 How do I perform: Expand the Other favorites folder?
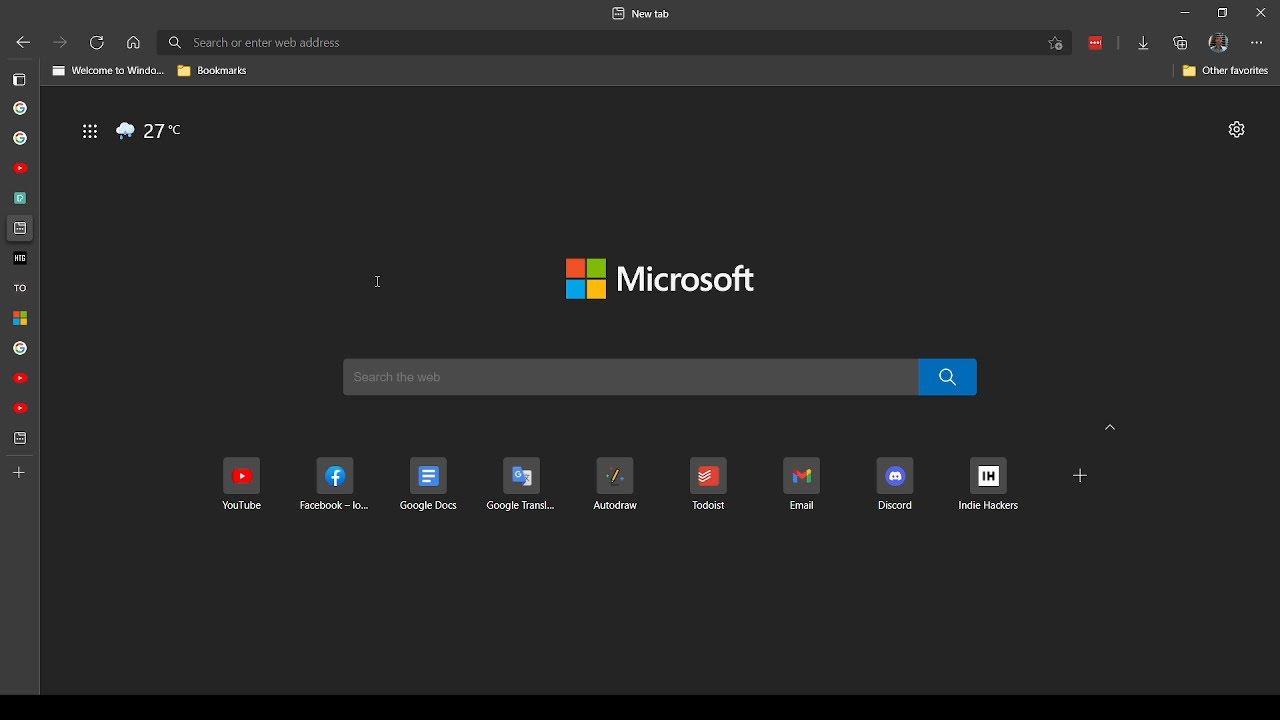click(x=1226, y=71)
